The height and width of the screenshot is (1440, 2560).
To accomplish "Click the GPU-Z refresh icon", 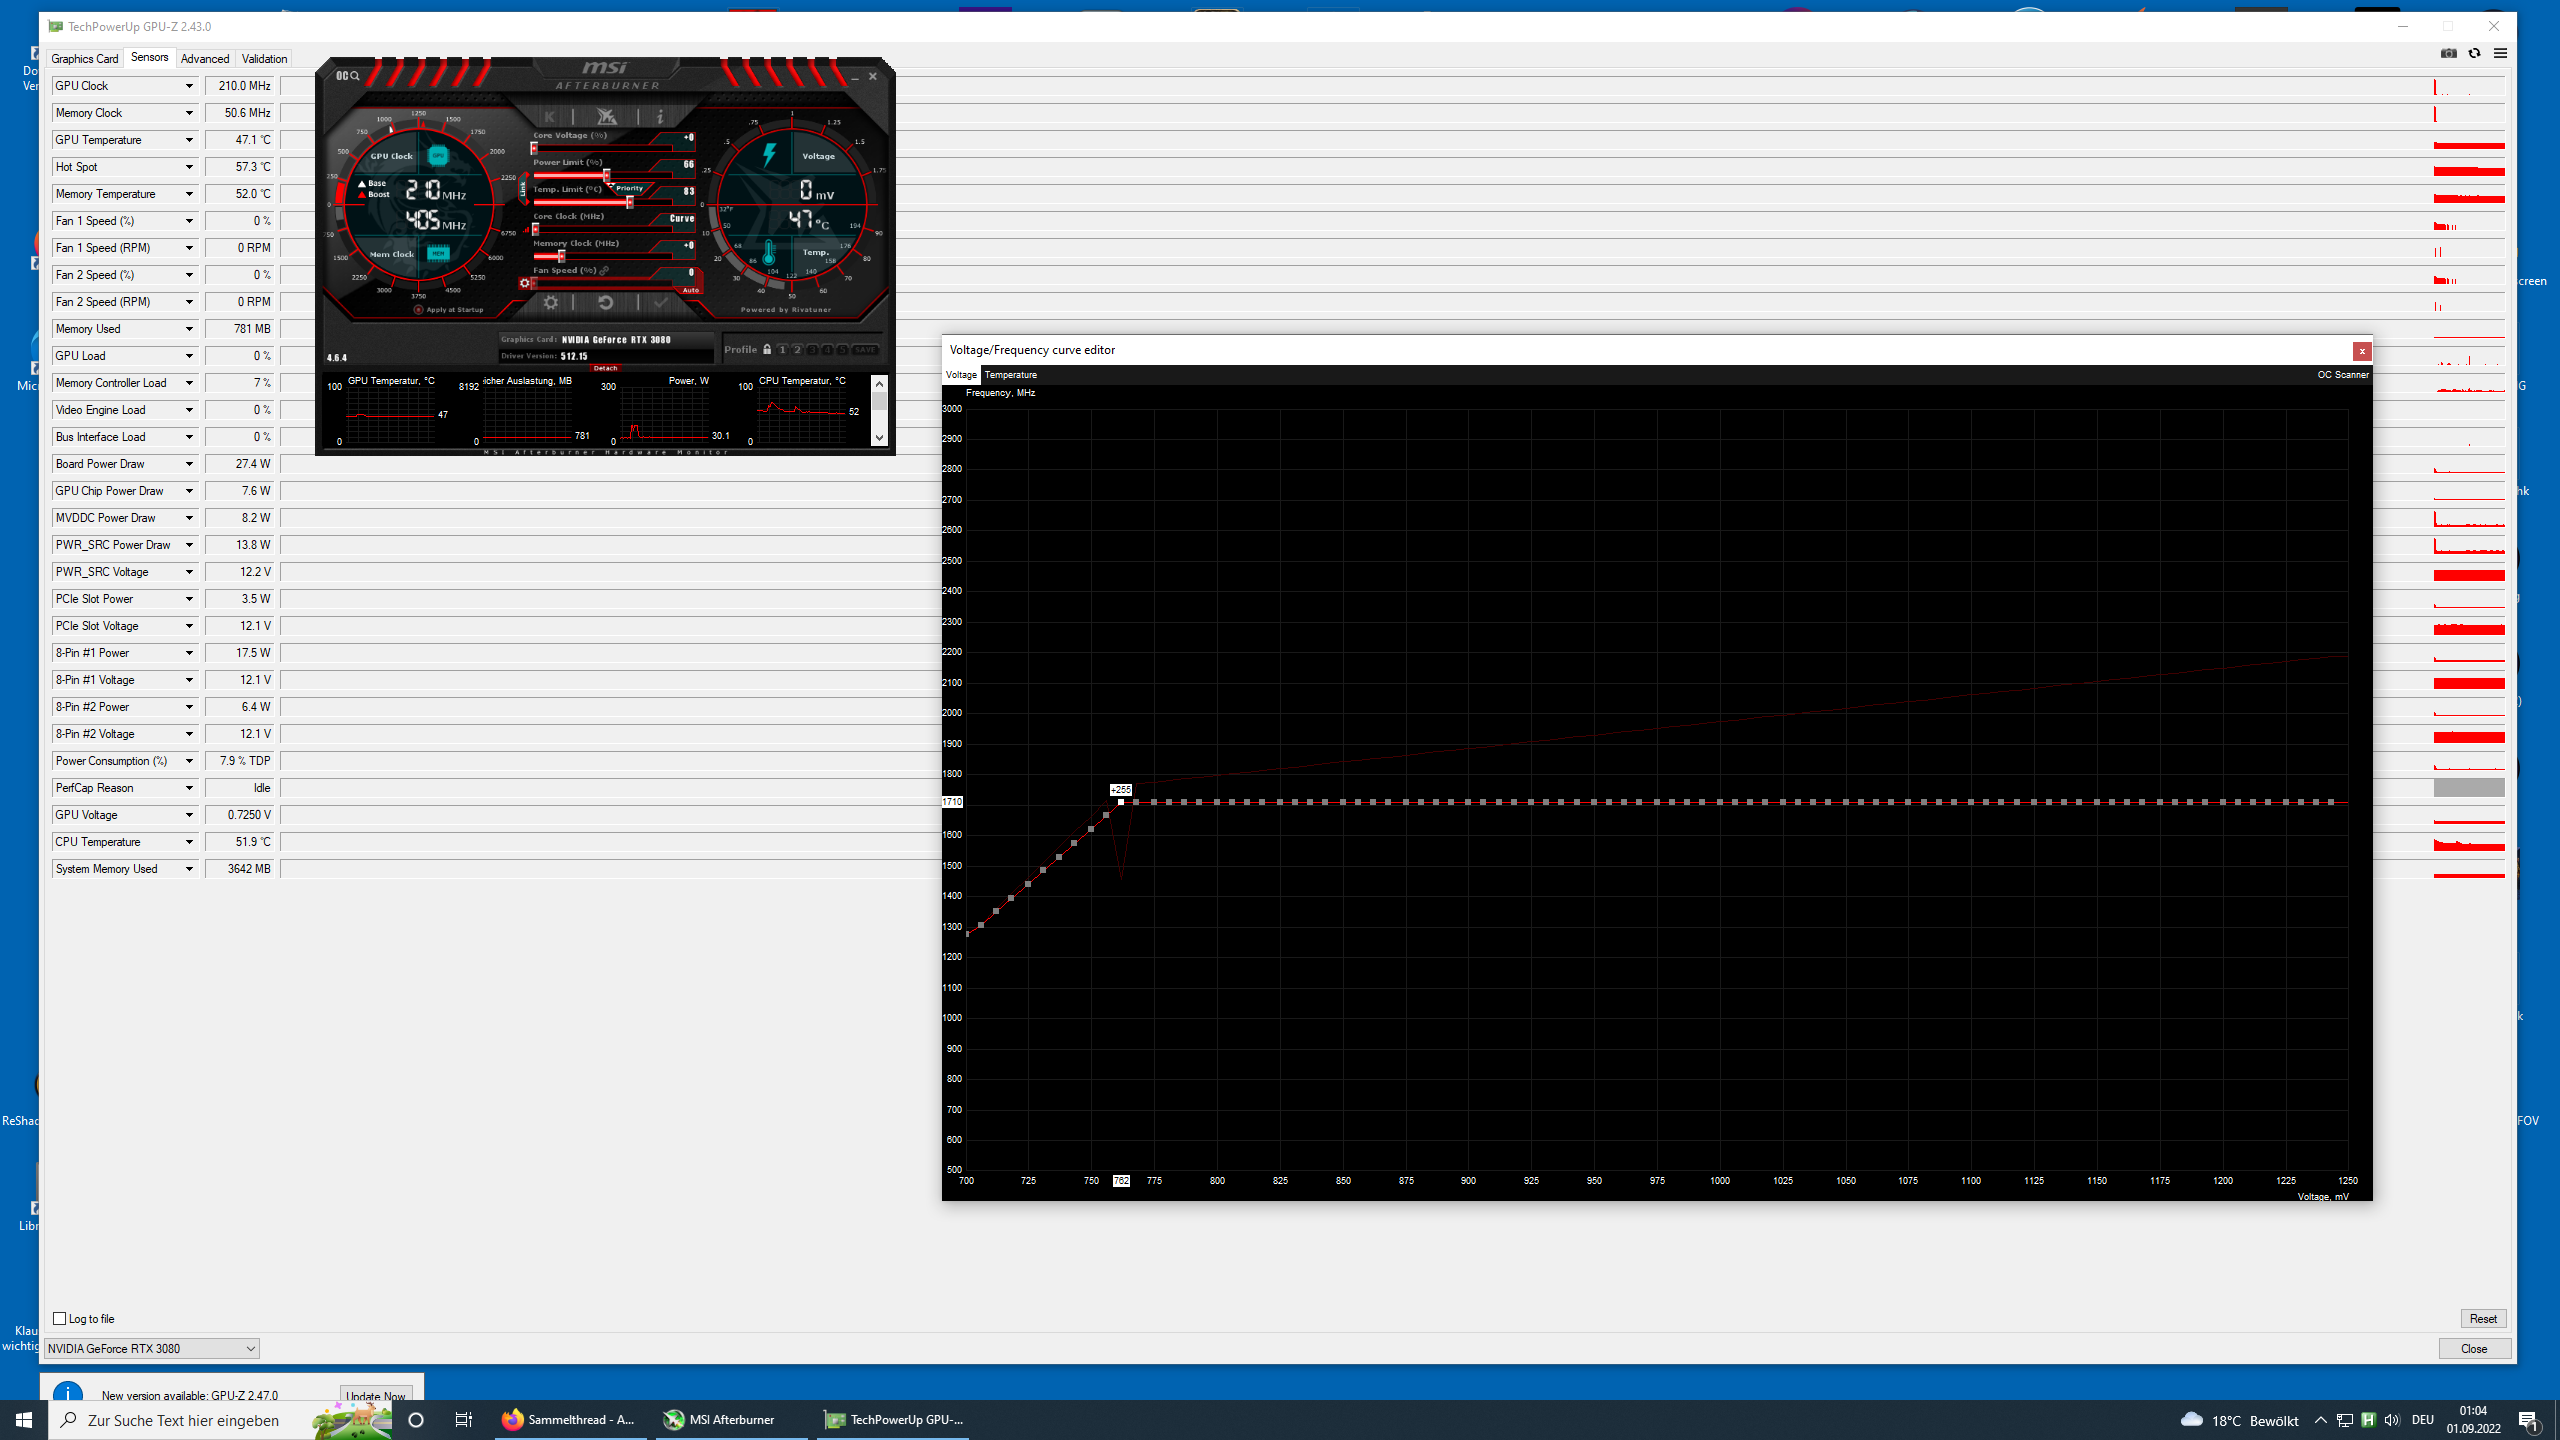I will pos(2474,53).
